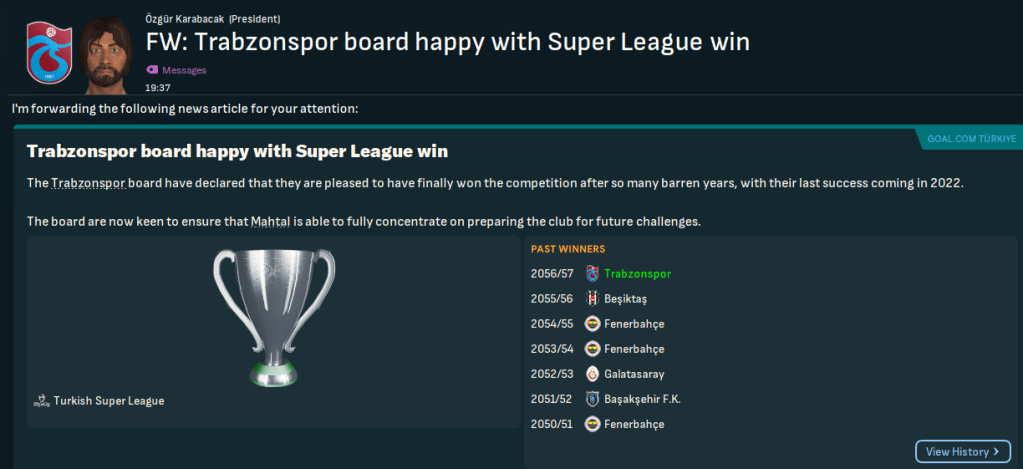Open the Mahtal link in article text
The image size is (1023, 469).
(268, 221)
